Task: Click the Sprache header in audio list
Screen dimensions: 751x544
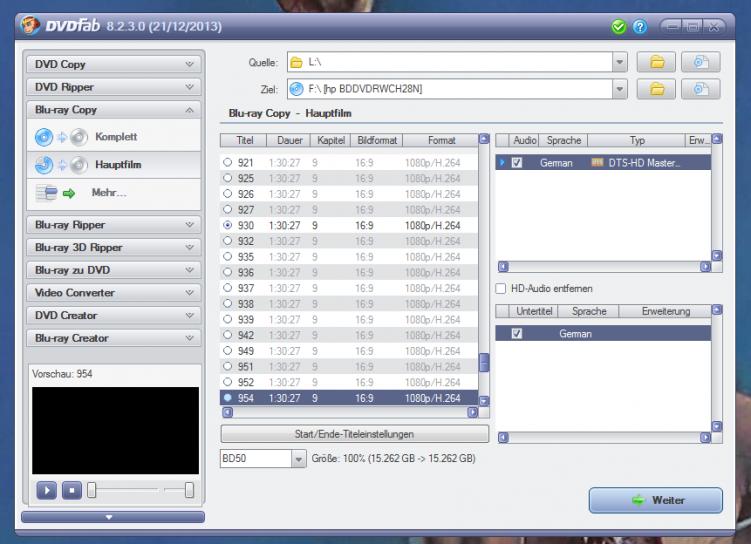Action: click(x=564, y=140)
